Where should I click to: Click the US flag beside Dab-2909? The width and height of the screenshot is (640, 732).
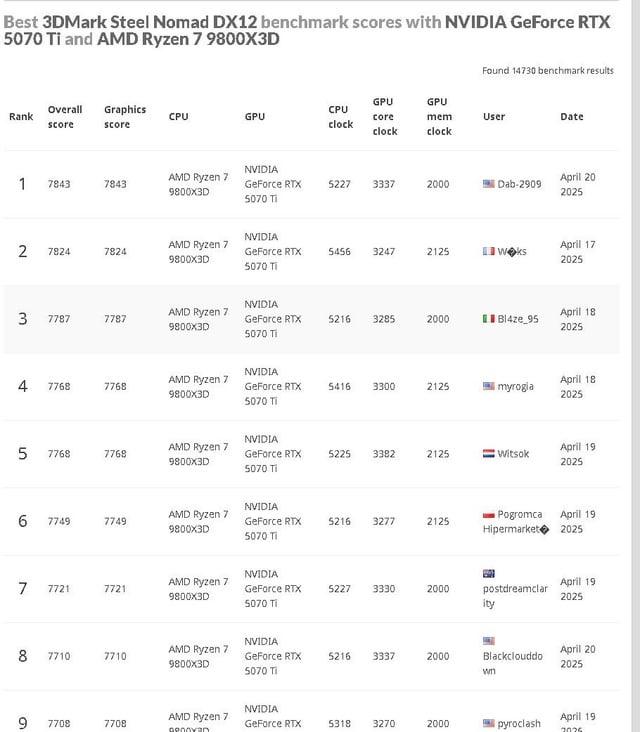[x=488, y=183]
